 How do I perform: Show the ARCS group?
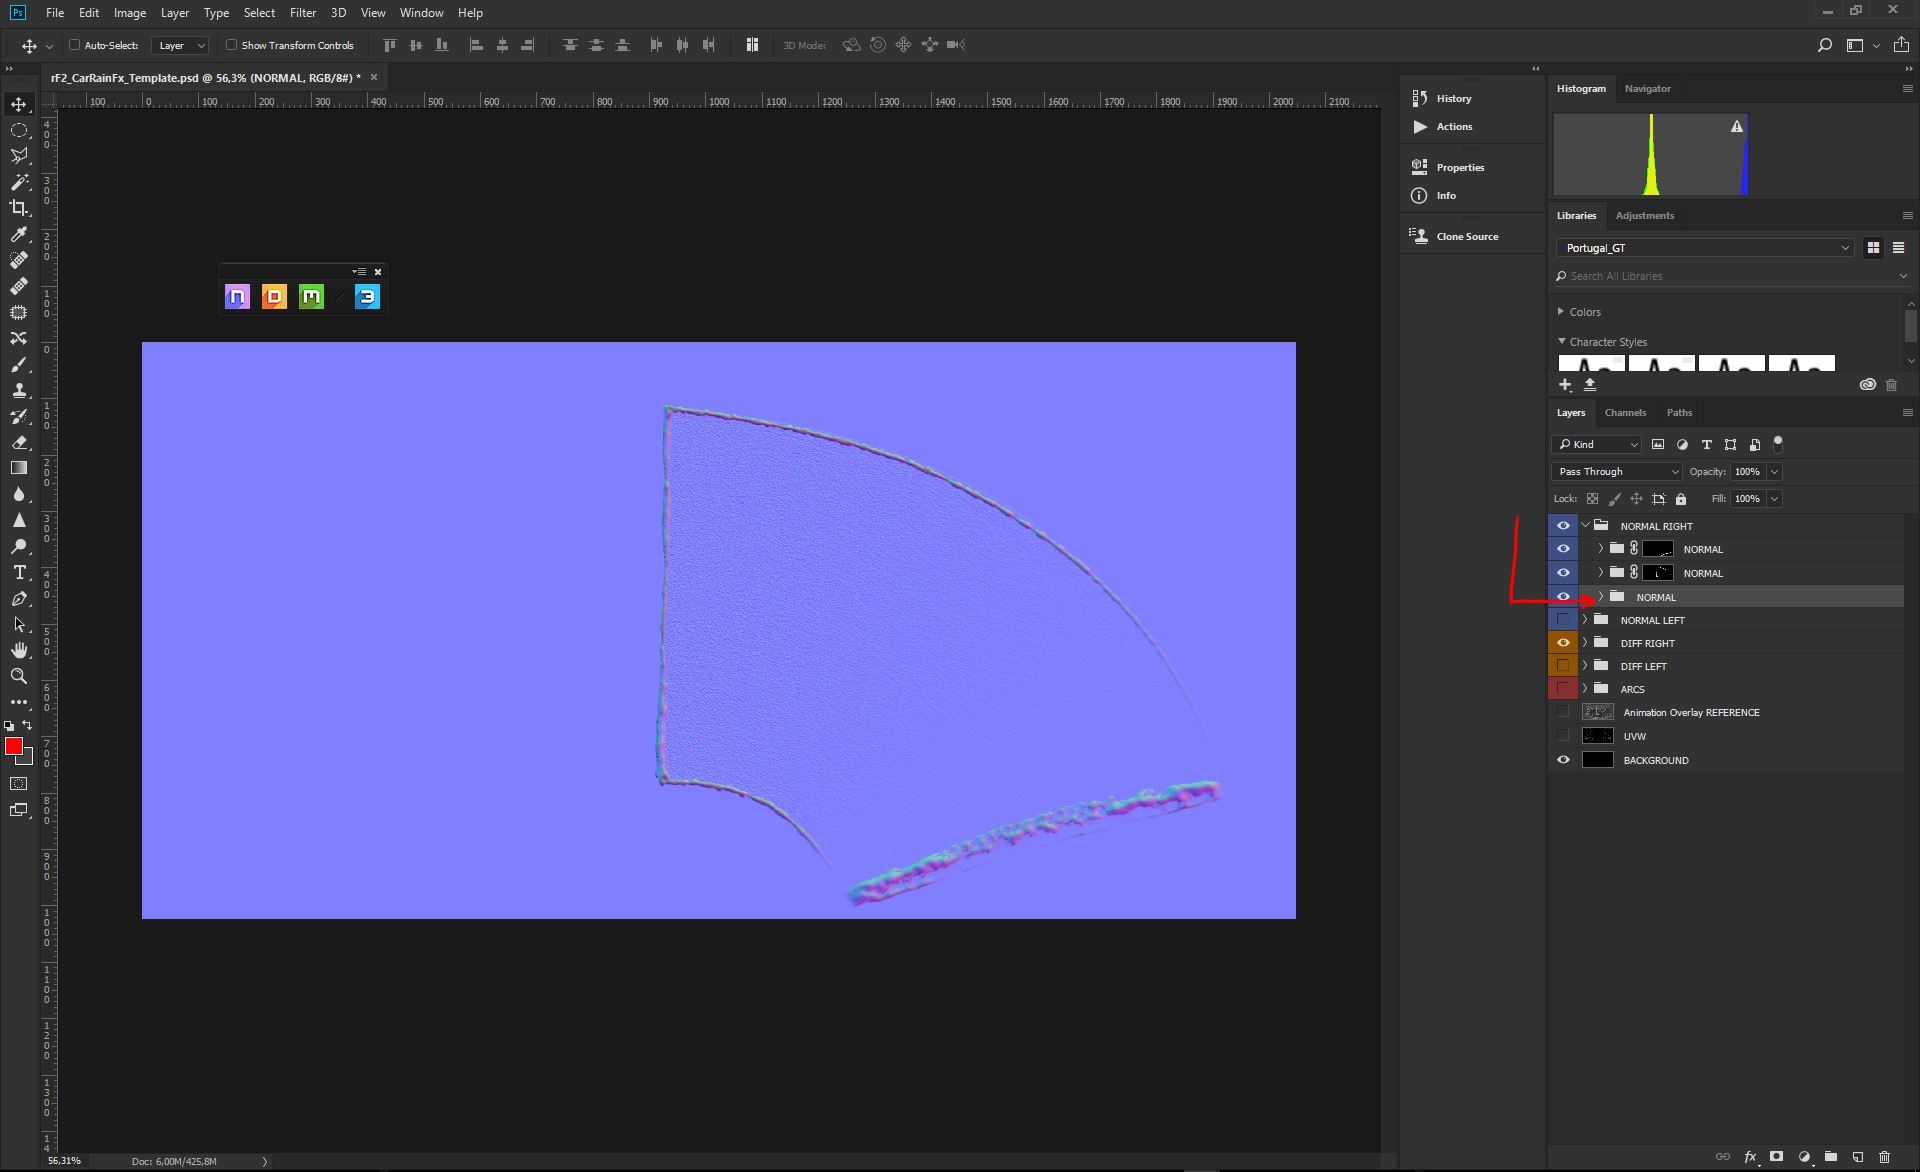tap(1563, 689)
